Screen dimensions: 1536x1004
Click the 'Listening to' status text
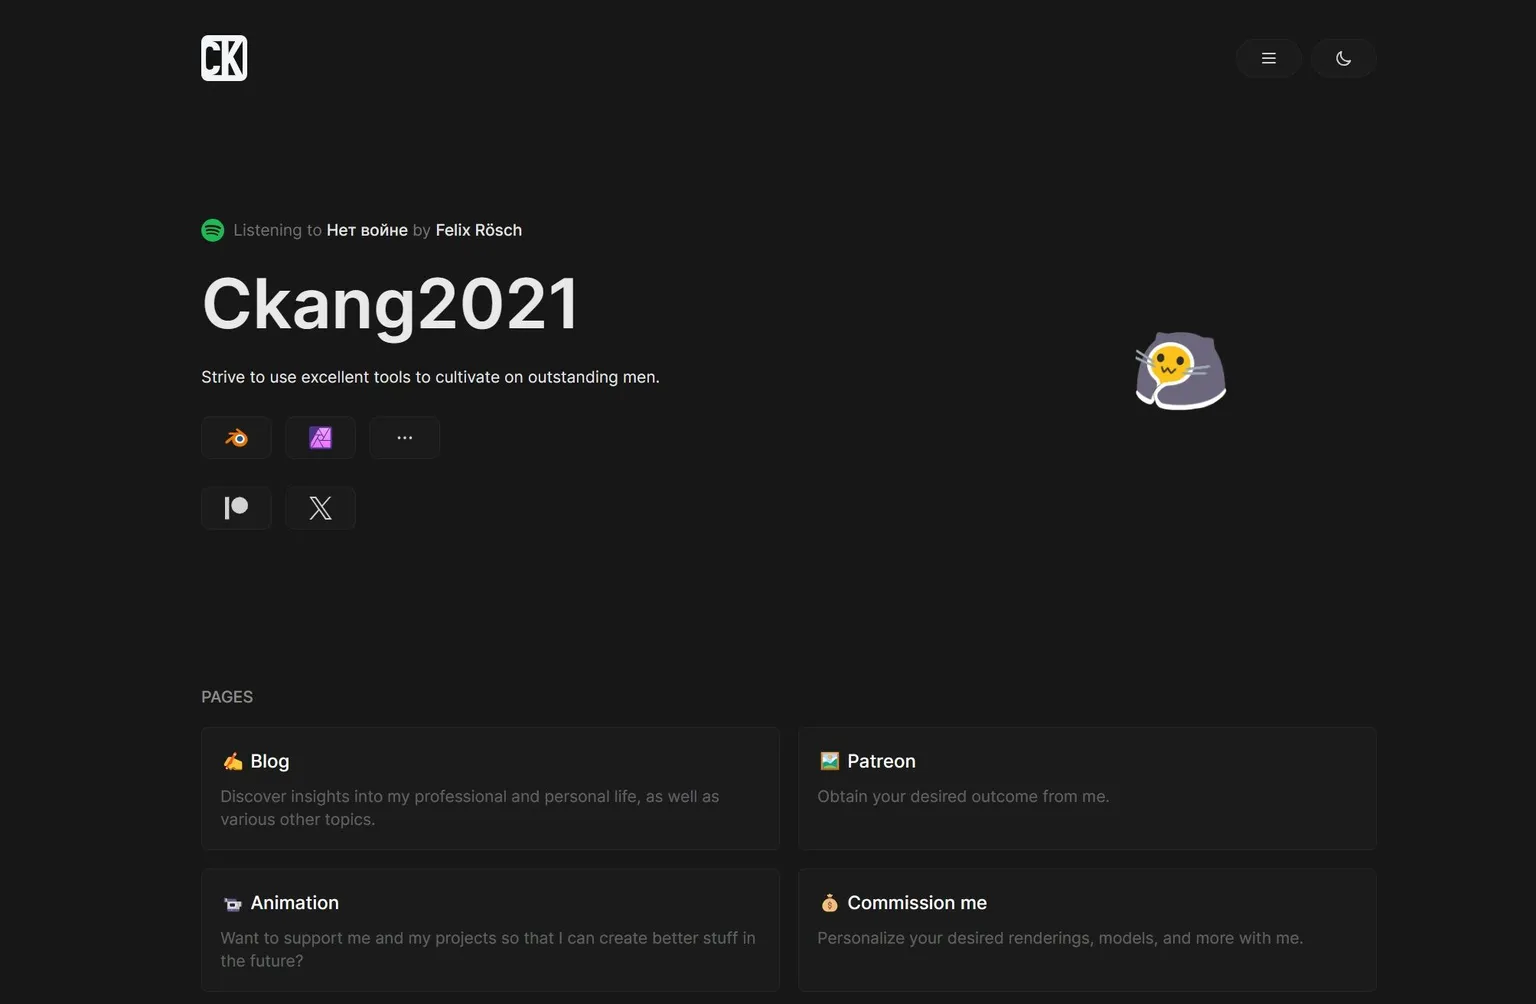tap(277, 230)
